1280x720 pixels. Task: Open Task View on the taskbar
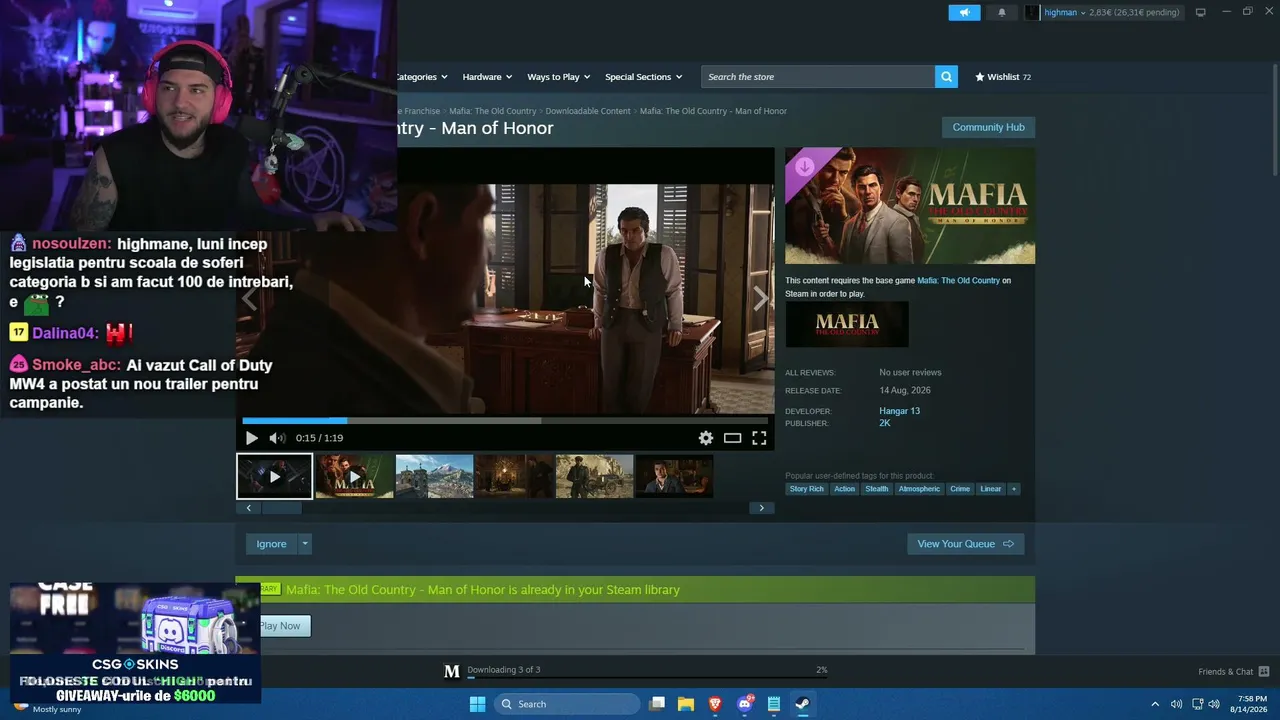pos(657,704)
